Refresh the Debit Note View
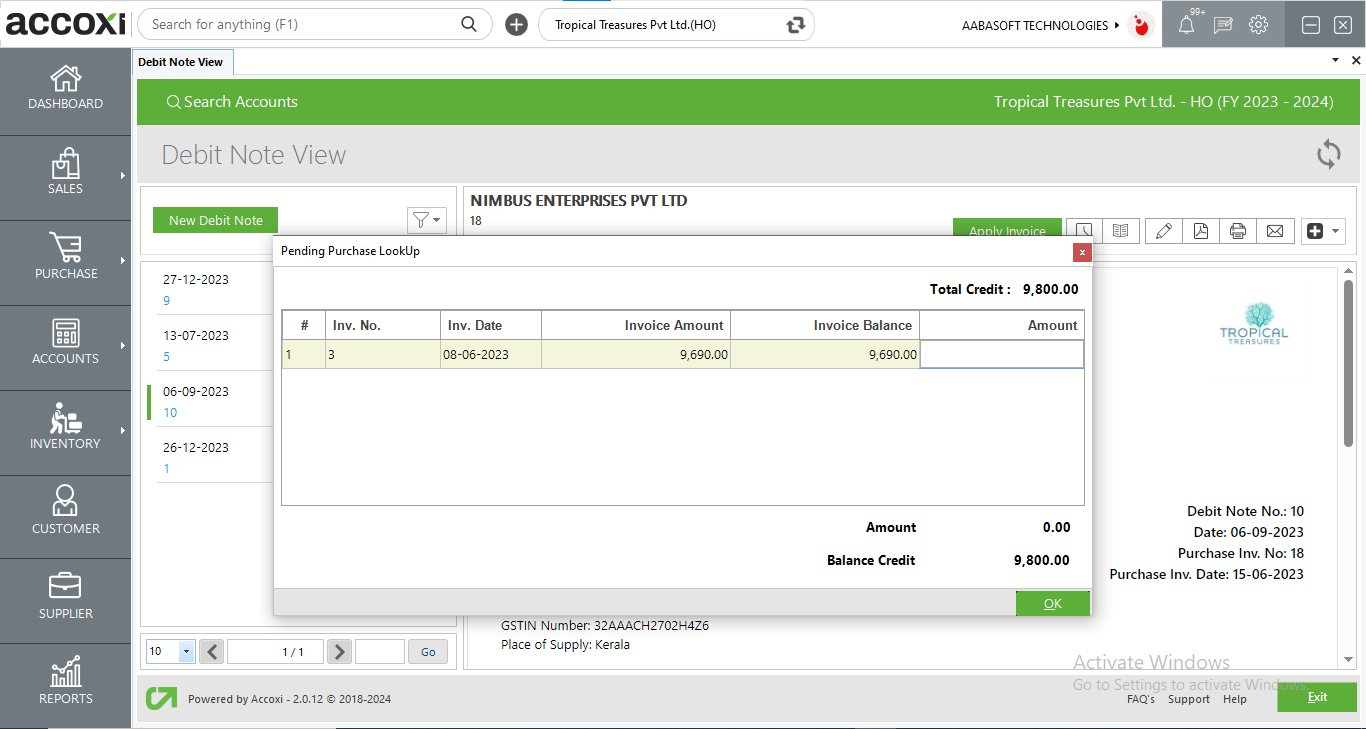This screenshot has height=729, width=1366. tap(1328, 154)
